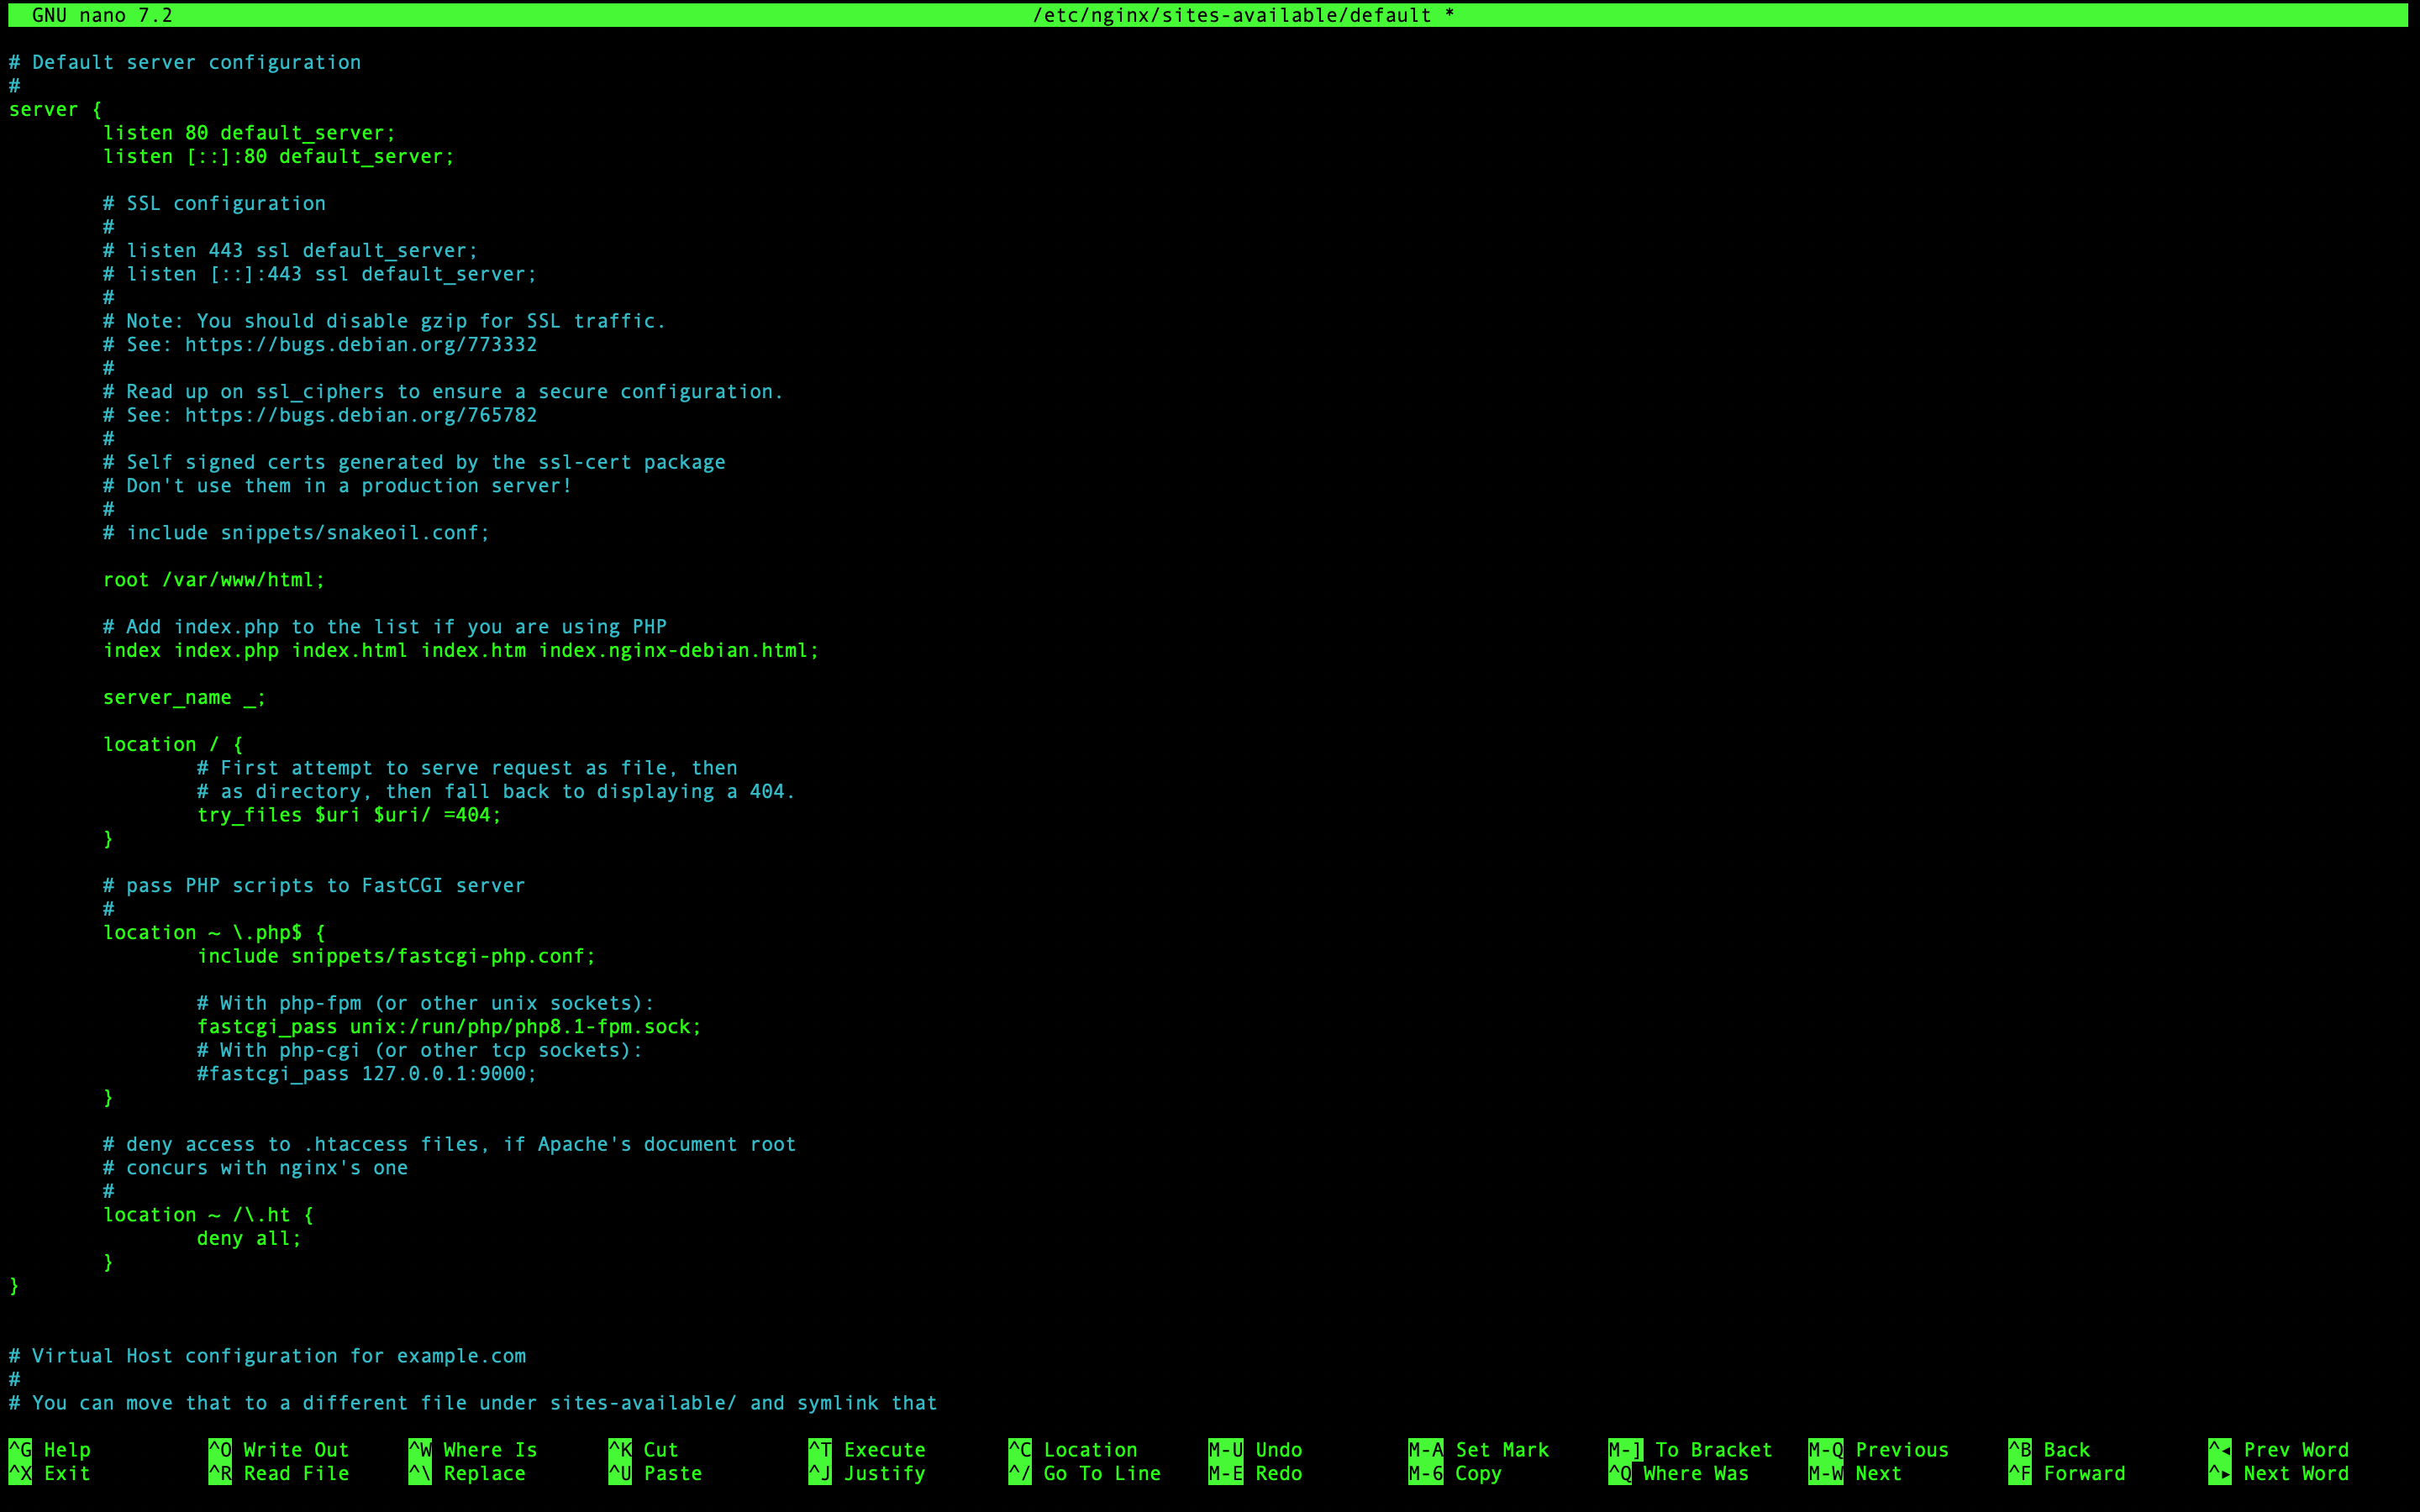Click the '#fastcgi_pass 127.0.0.1:9000;' line

pyautogui.click(x=367, y=1073)
